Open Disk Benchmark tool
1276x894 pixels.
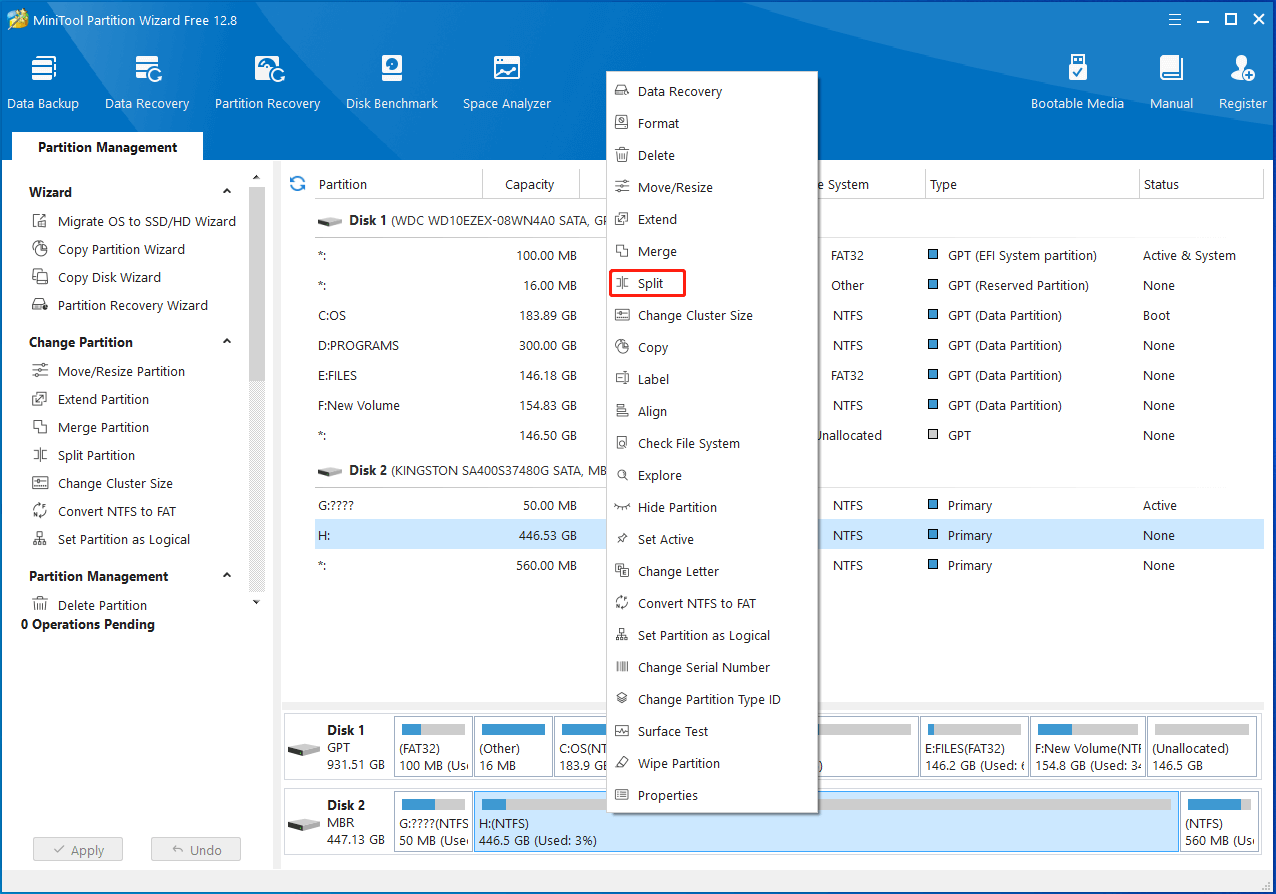pos(392,69)
